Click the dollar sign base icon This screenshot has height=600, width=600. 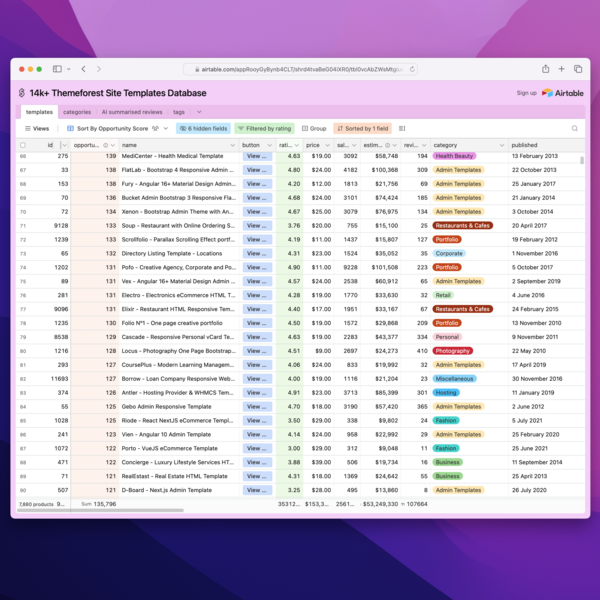22,93
